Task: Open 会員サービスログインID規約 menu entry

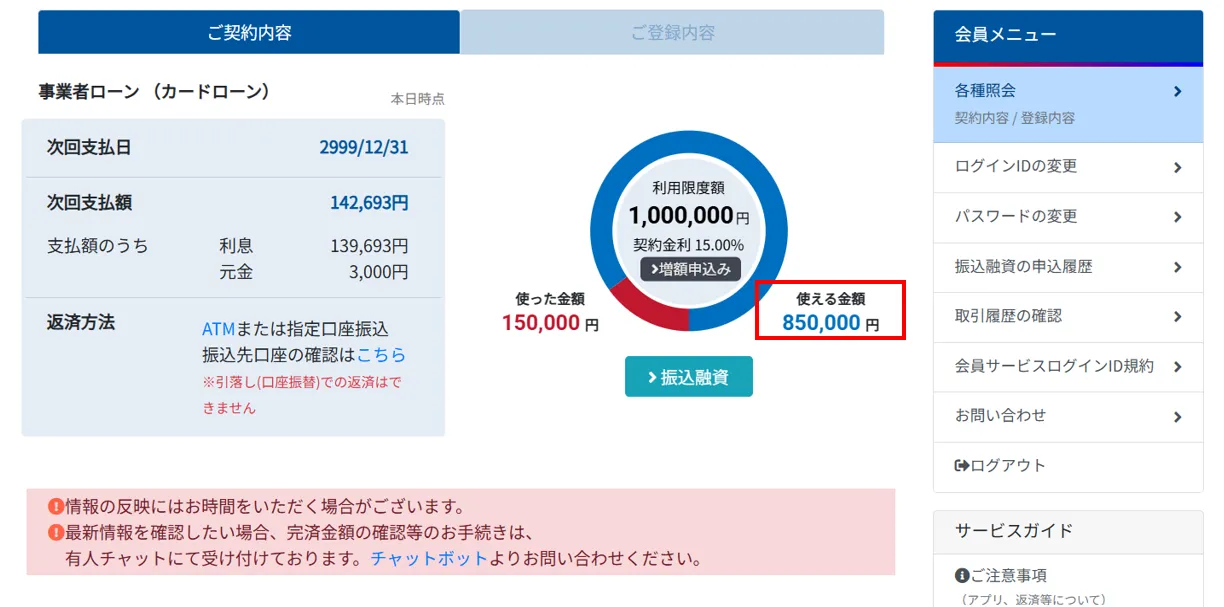Action: point(1050,367)
